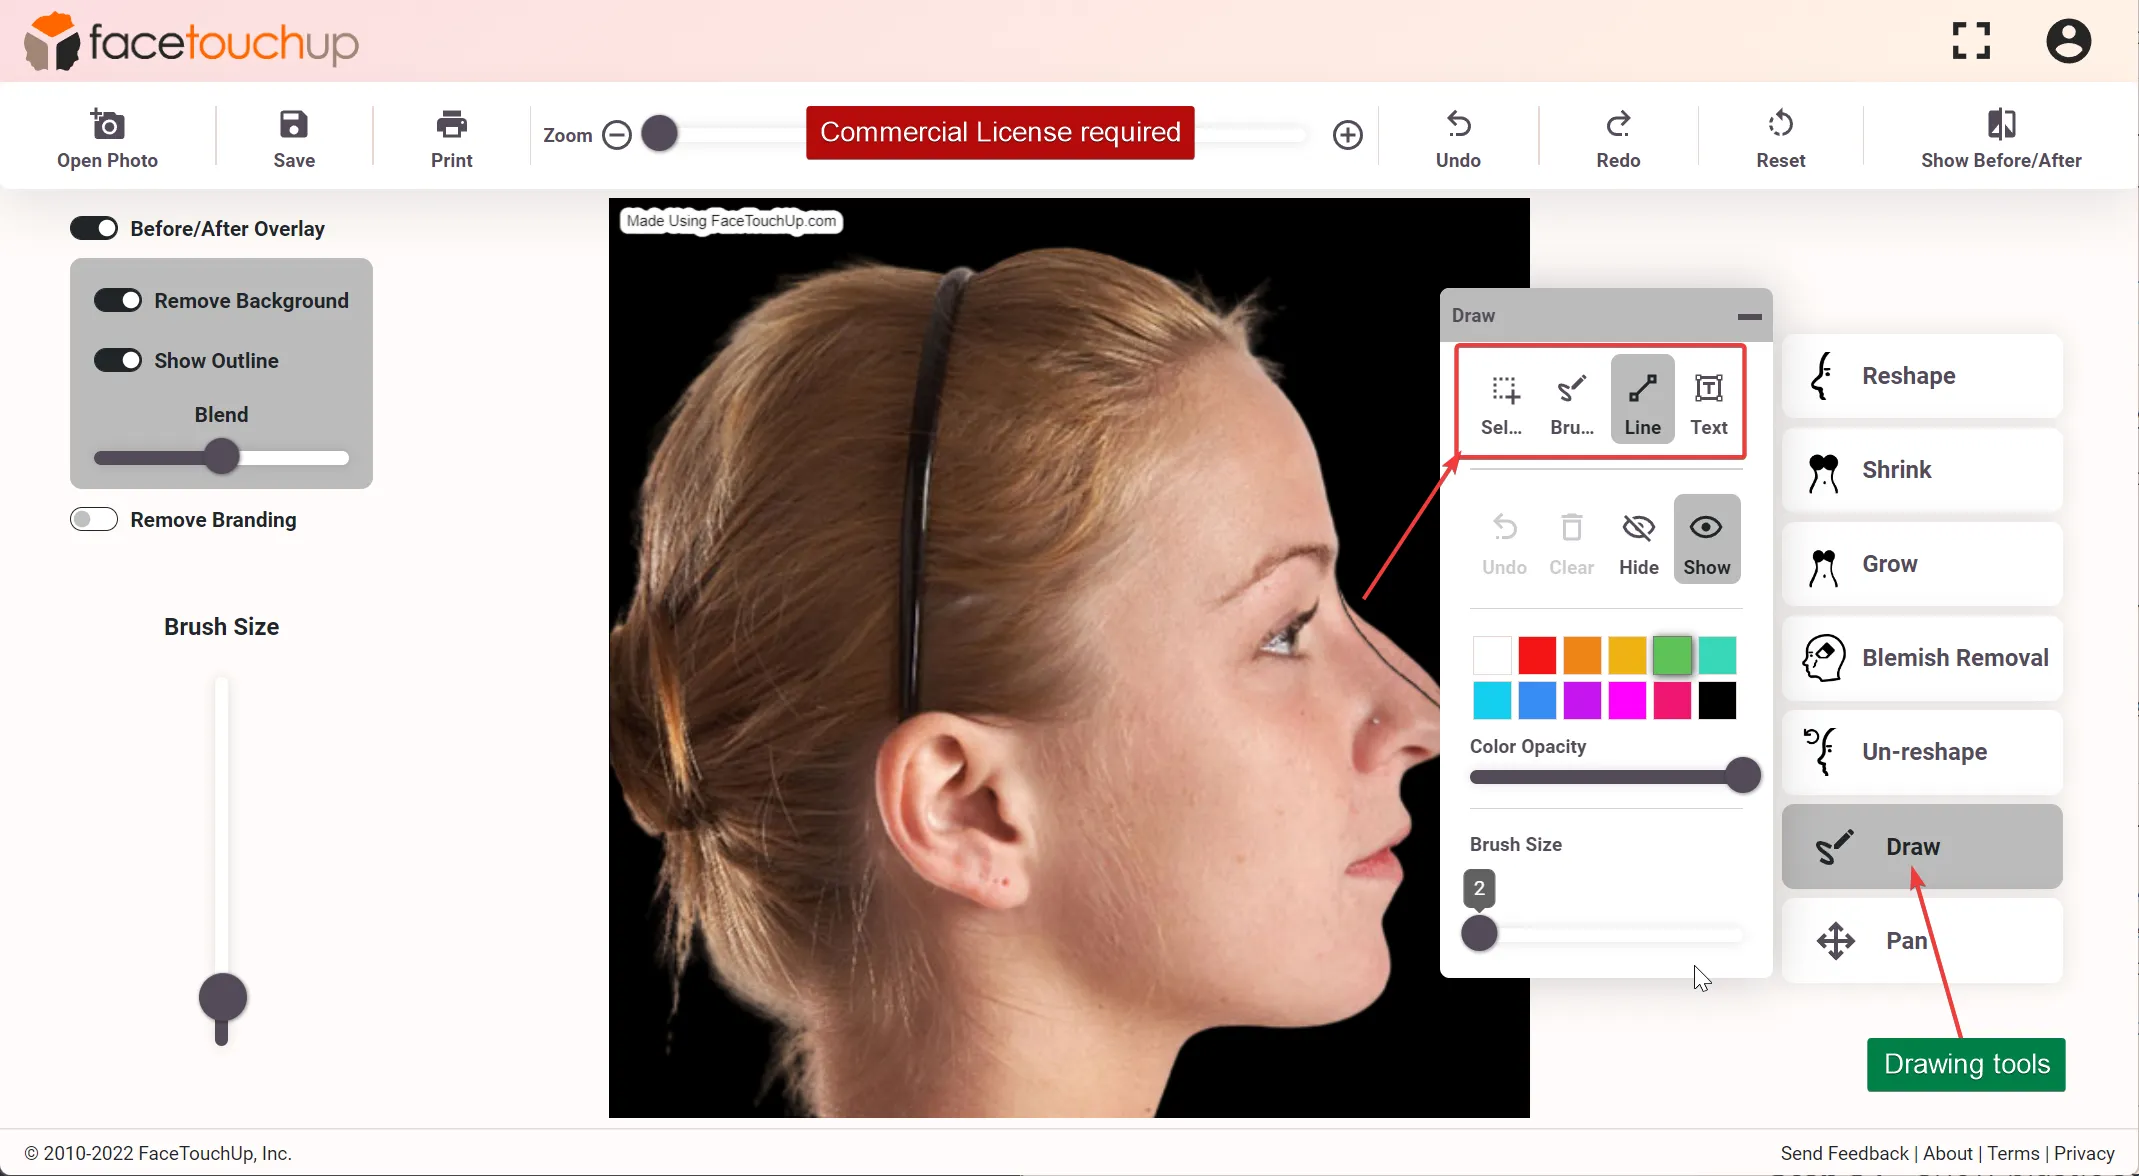Show Before/After comparison
The height and width of the screenshot is (1176, 2139).
click(2000, 136)
